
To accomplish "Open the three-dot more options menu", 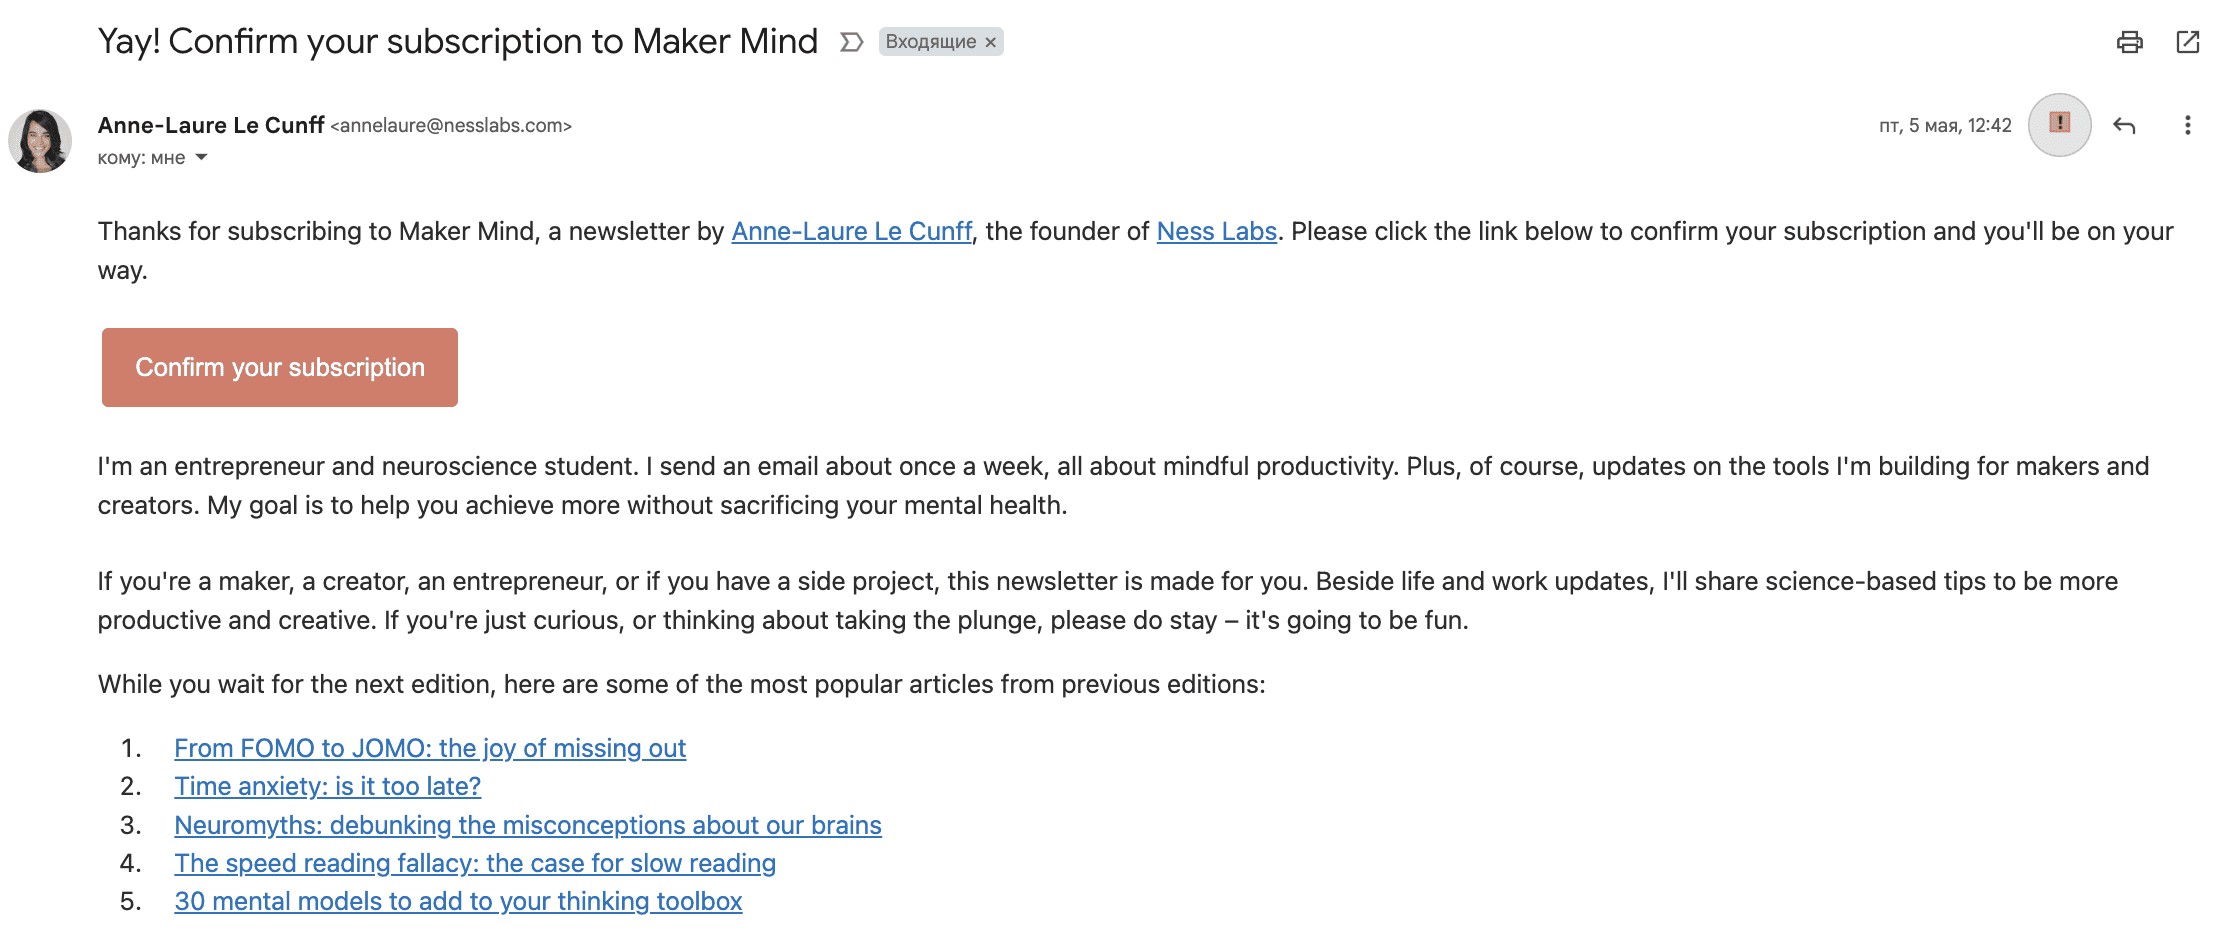I will [x=2187, y=126].
